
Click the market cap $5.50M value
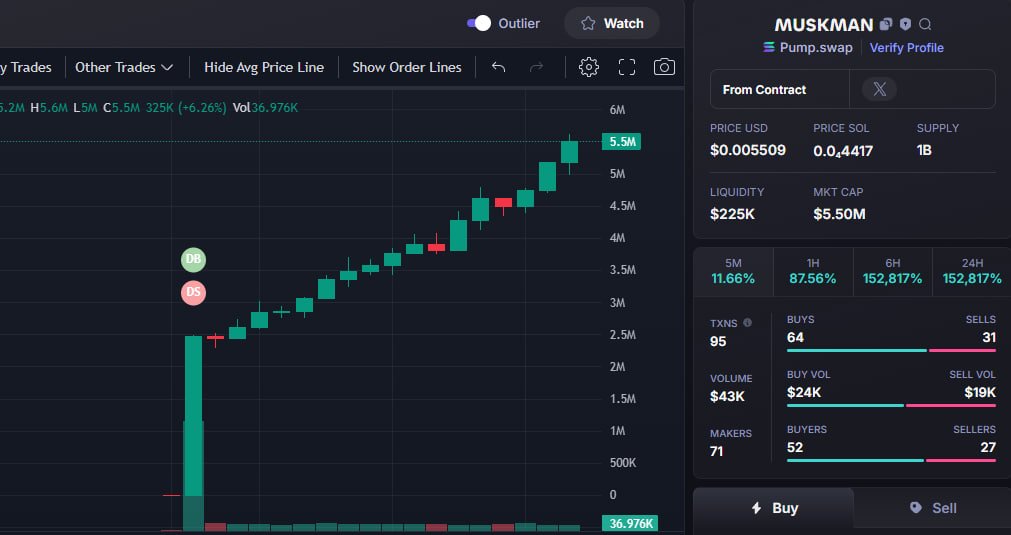pyautogui.click(x=839, y=214)
